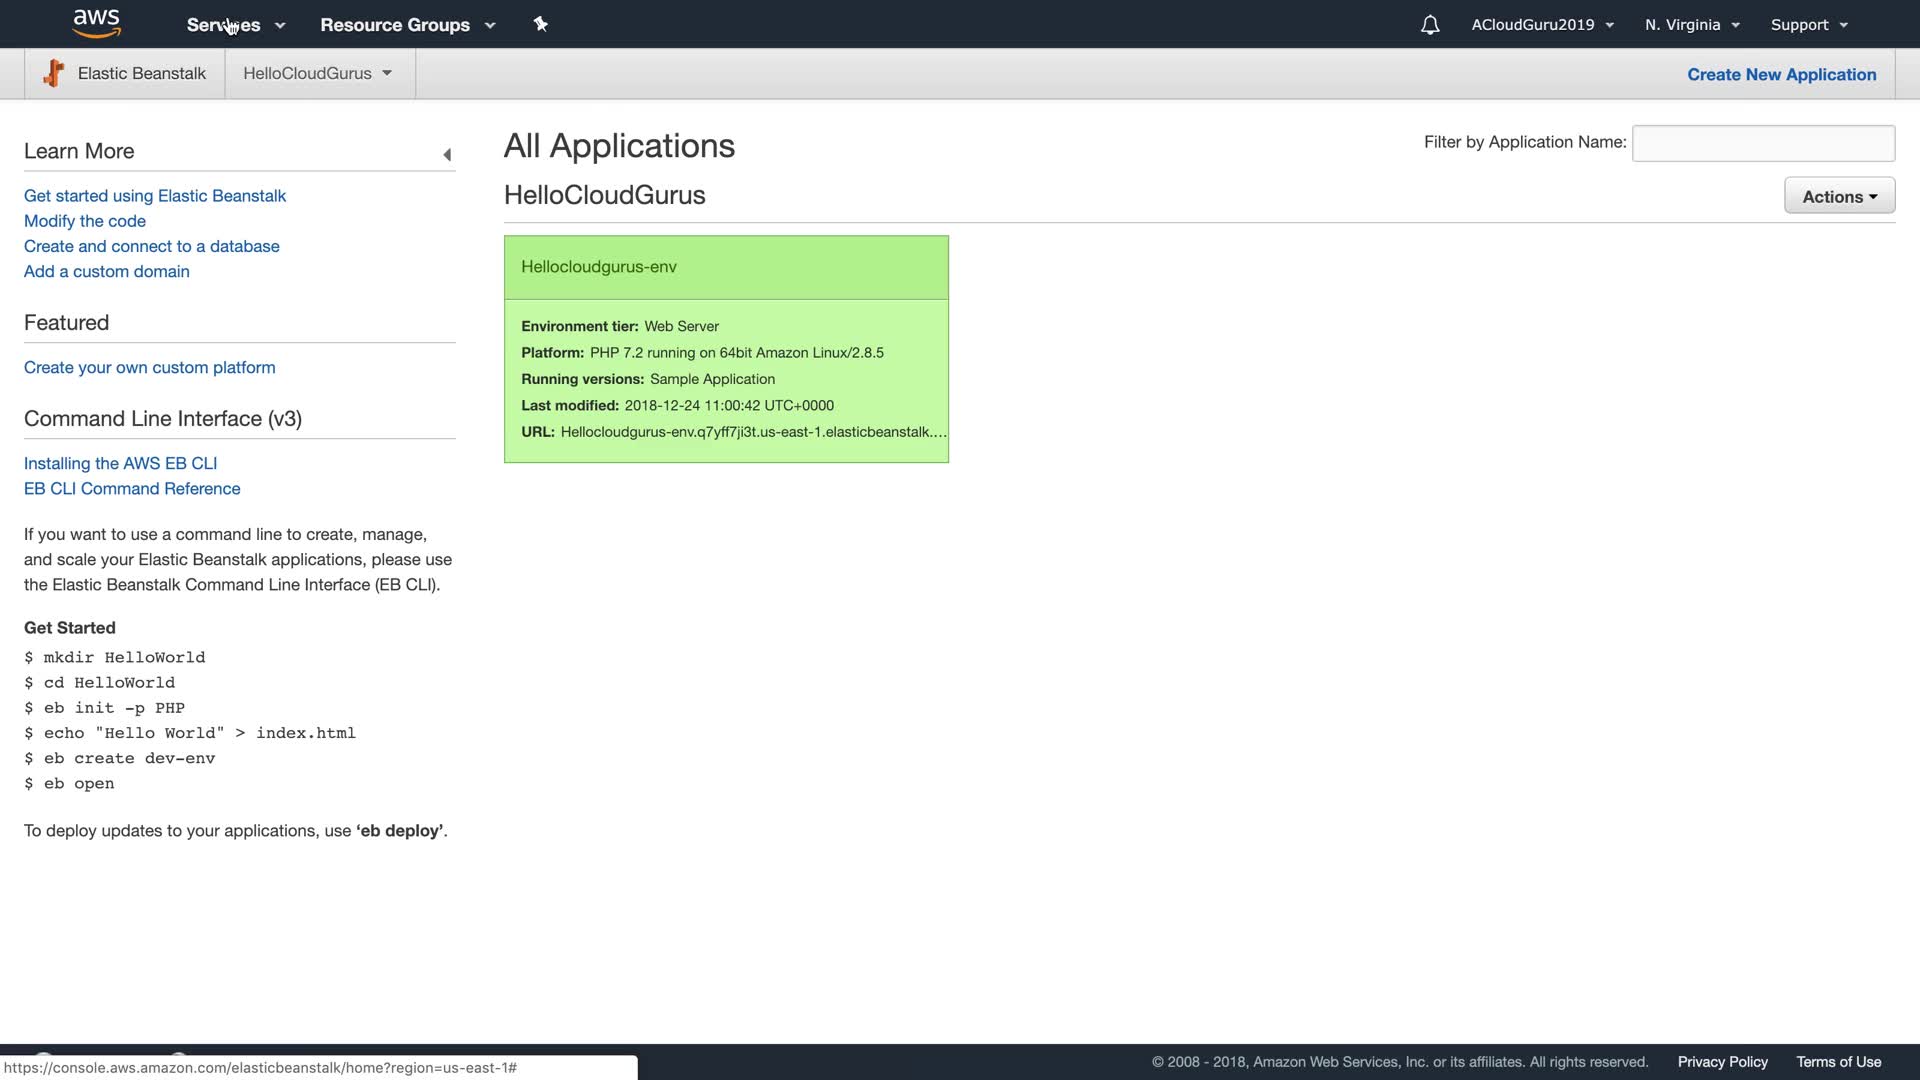
Task: Open the Hellocloudgurus-env URL link
Action: 752,432
